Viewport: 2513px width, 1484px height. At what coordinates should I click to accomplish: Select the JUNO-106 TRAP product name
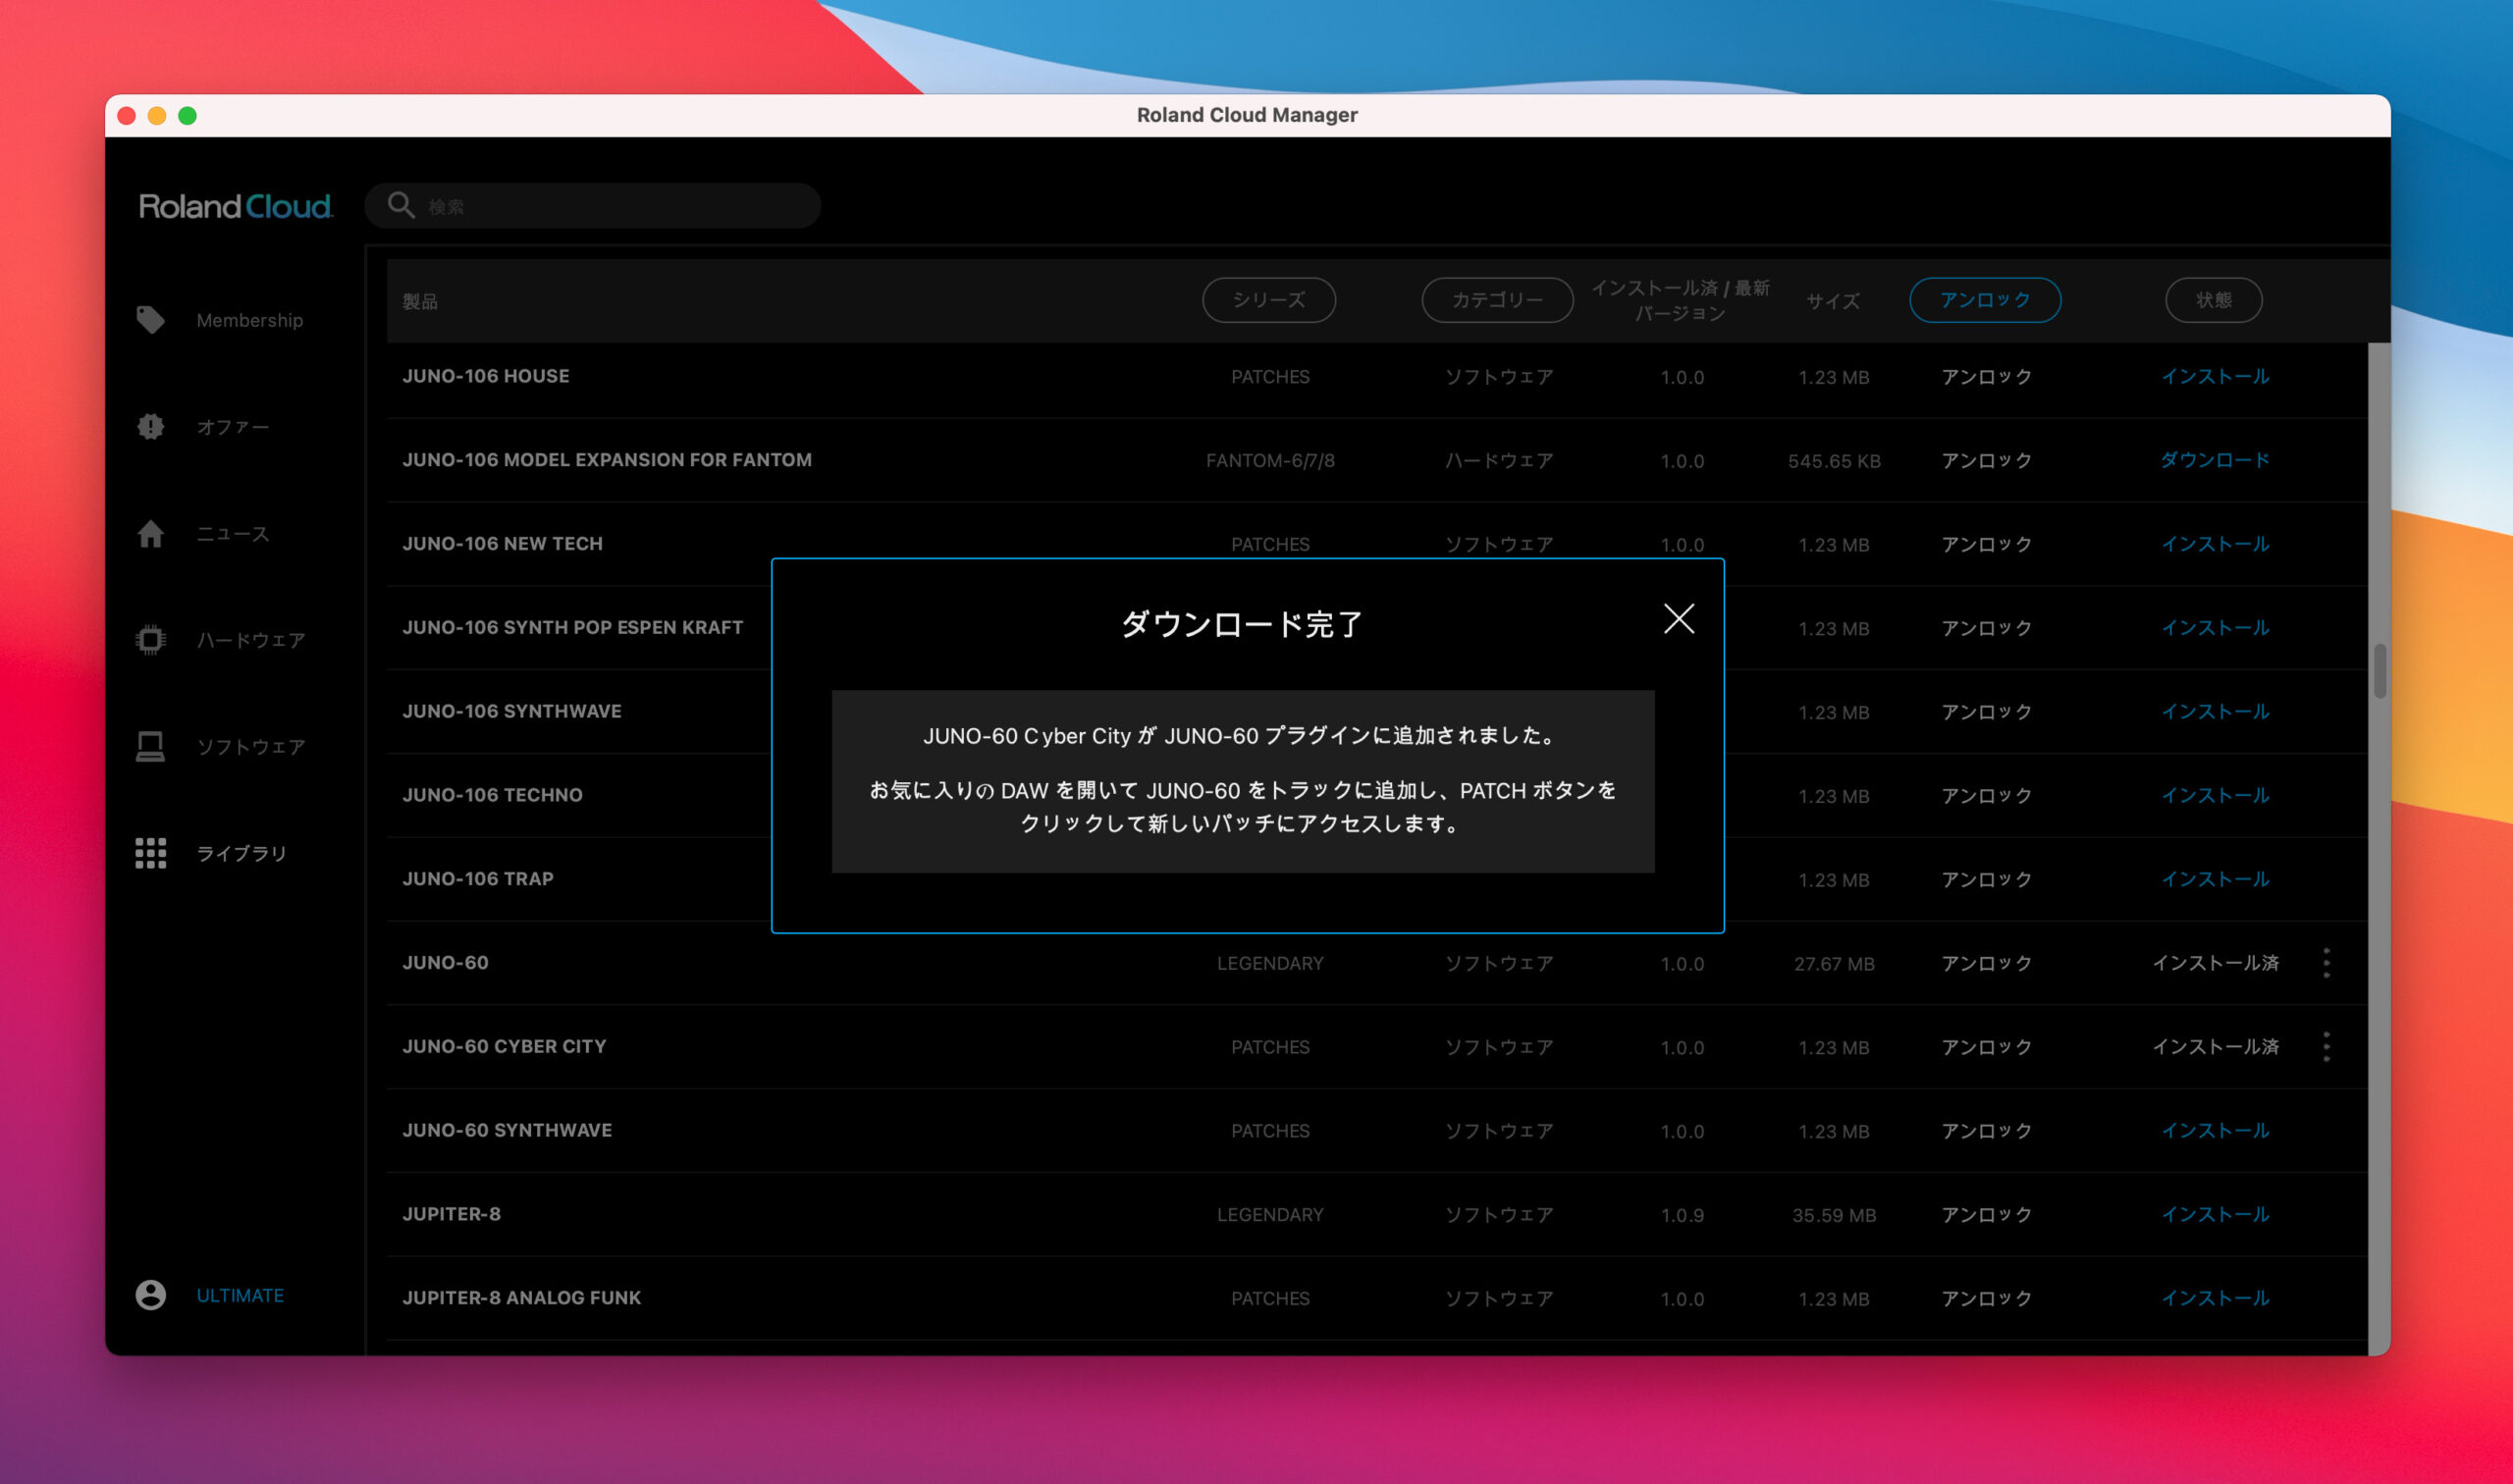click(x=478, y=879)
